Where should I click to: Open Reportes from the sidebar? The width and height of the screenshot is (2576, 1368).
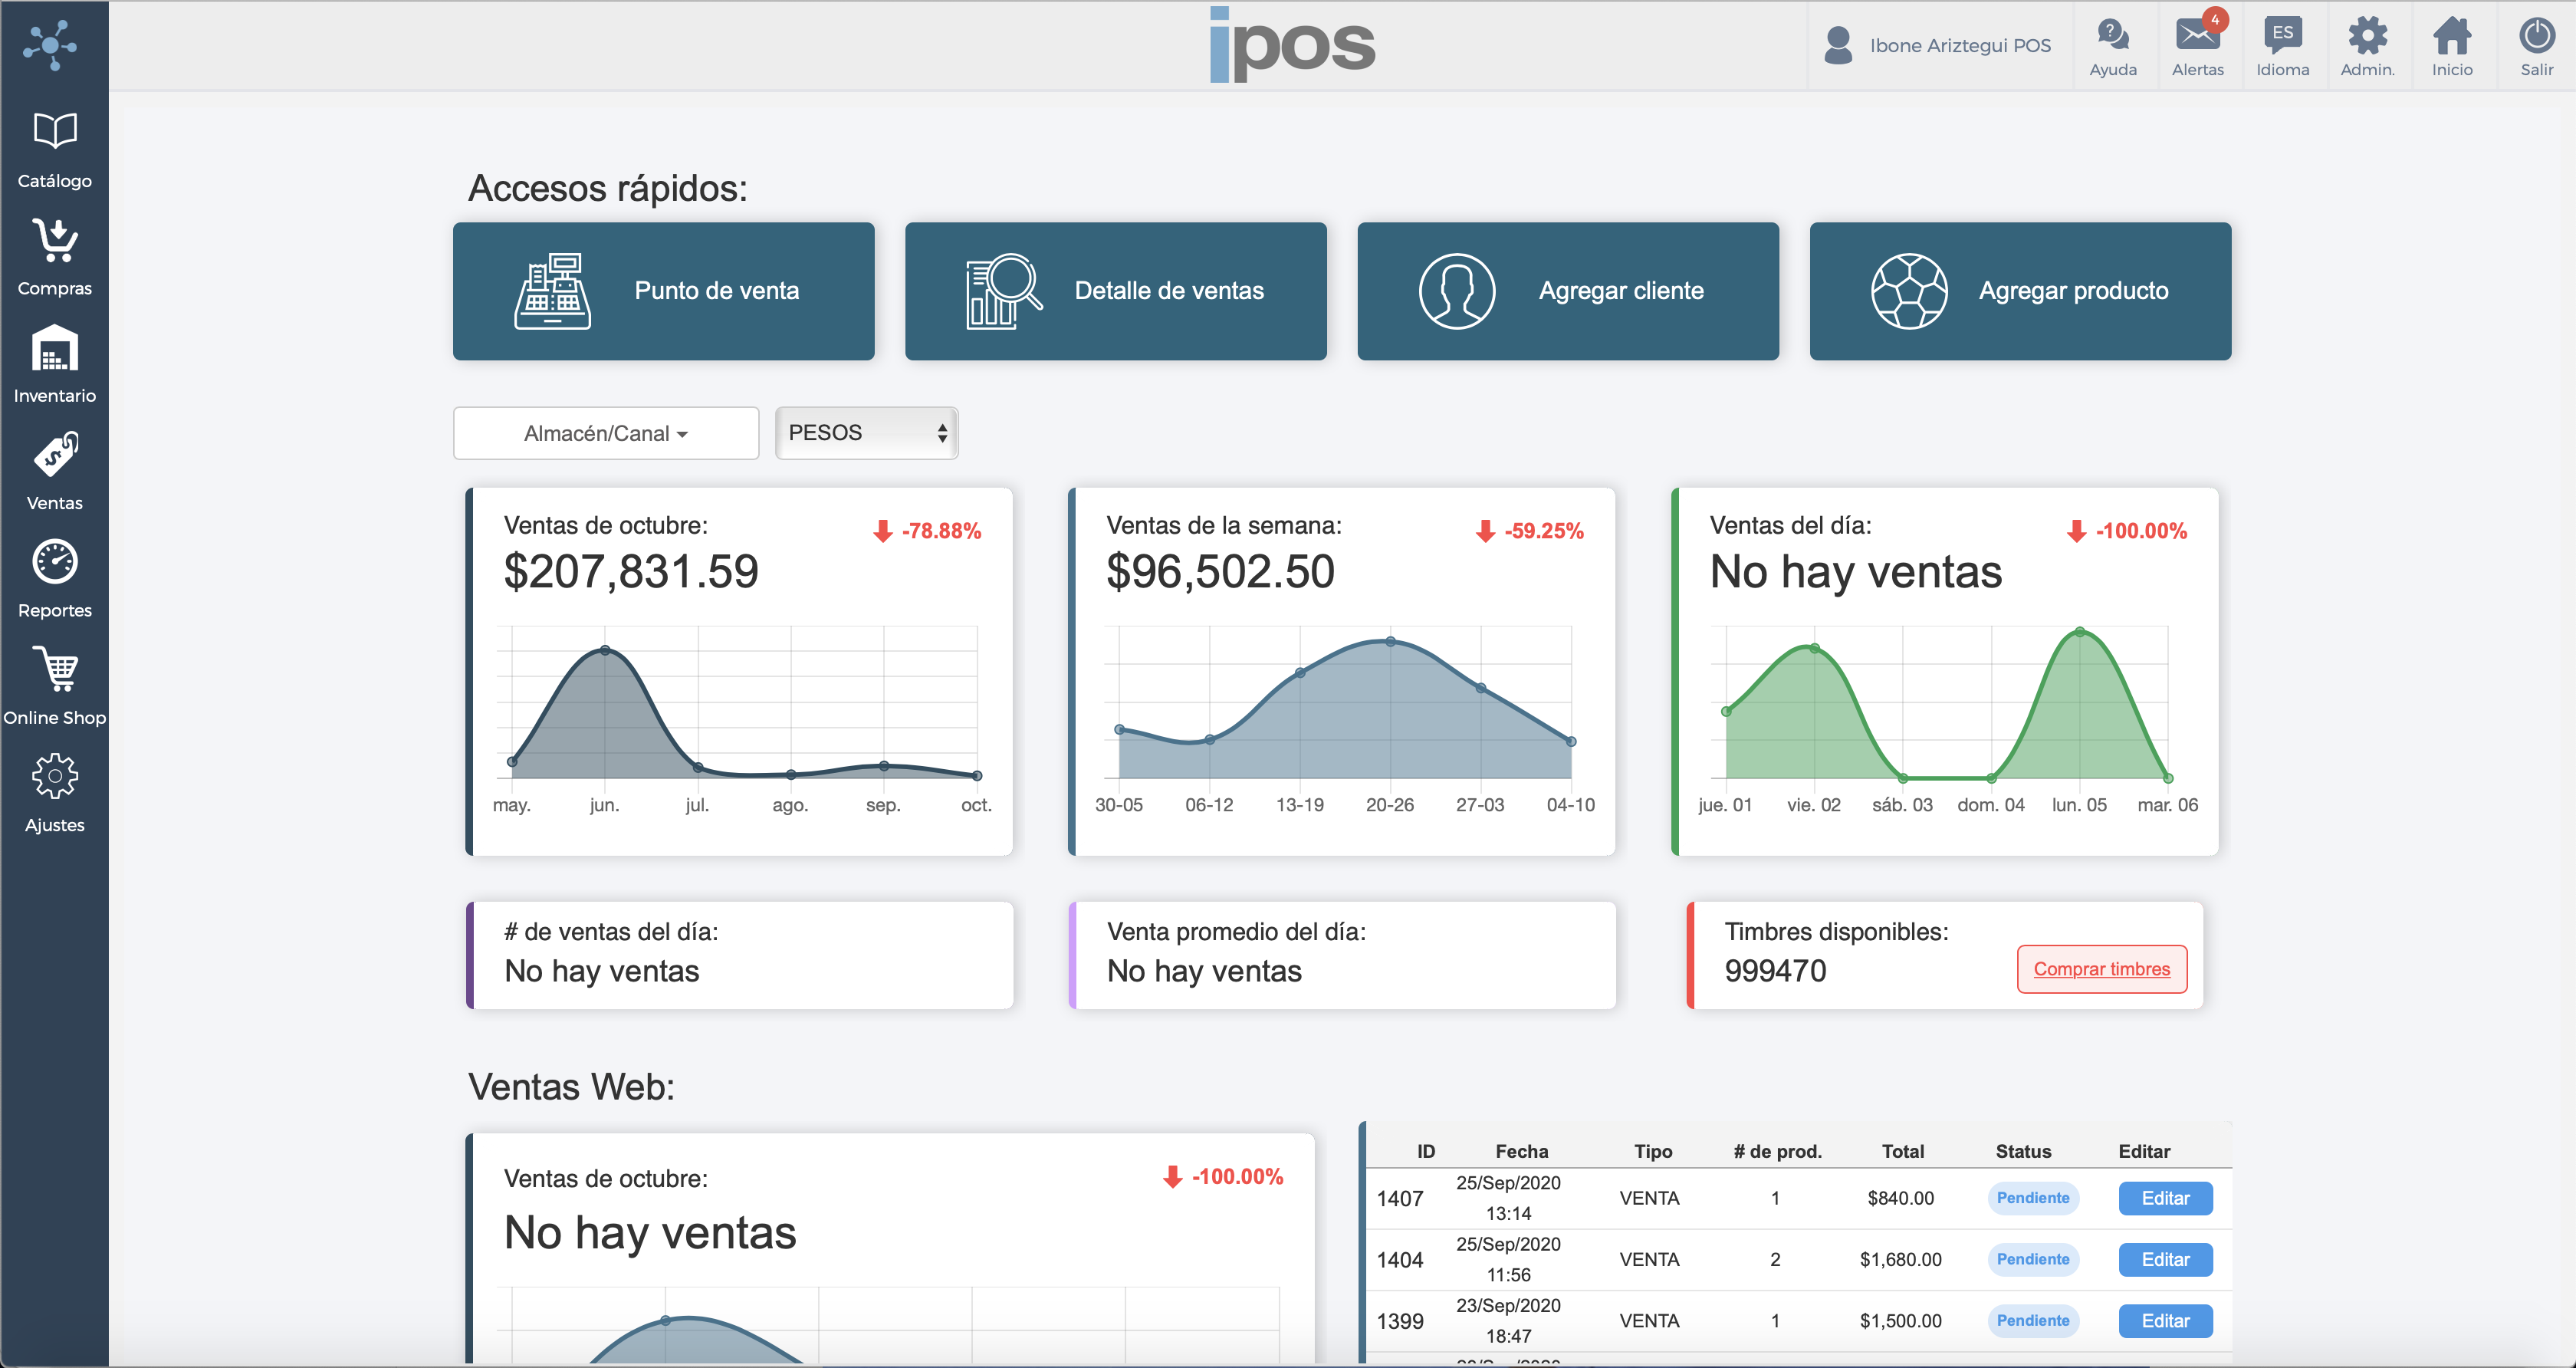pos(55,580)
